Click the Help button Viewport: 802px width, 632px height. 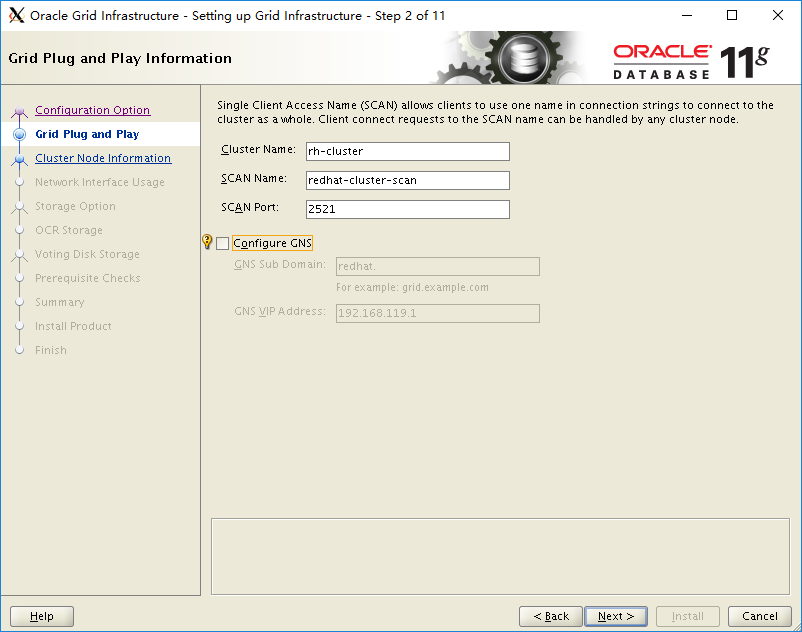coord(42,616)
